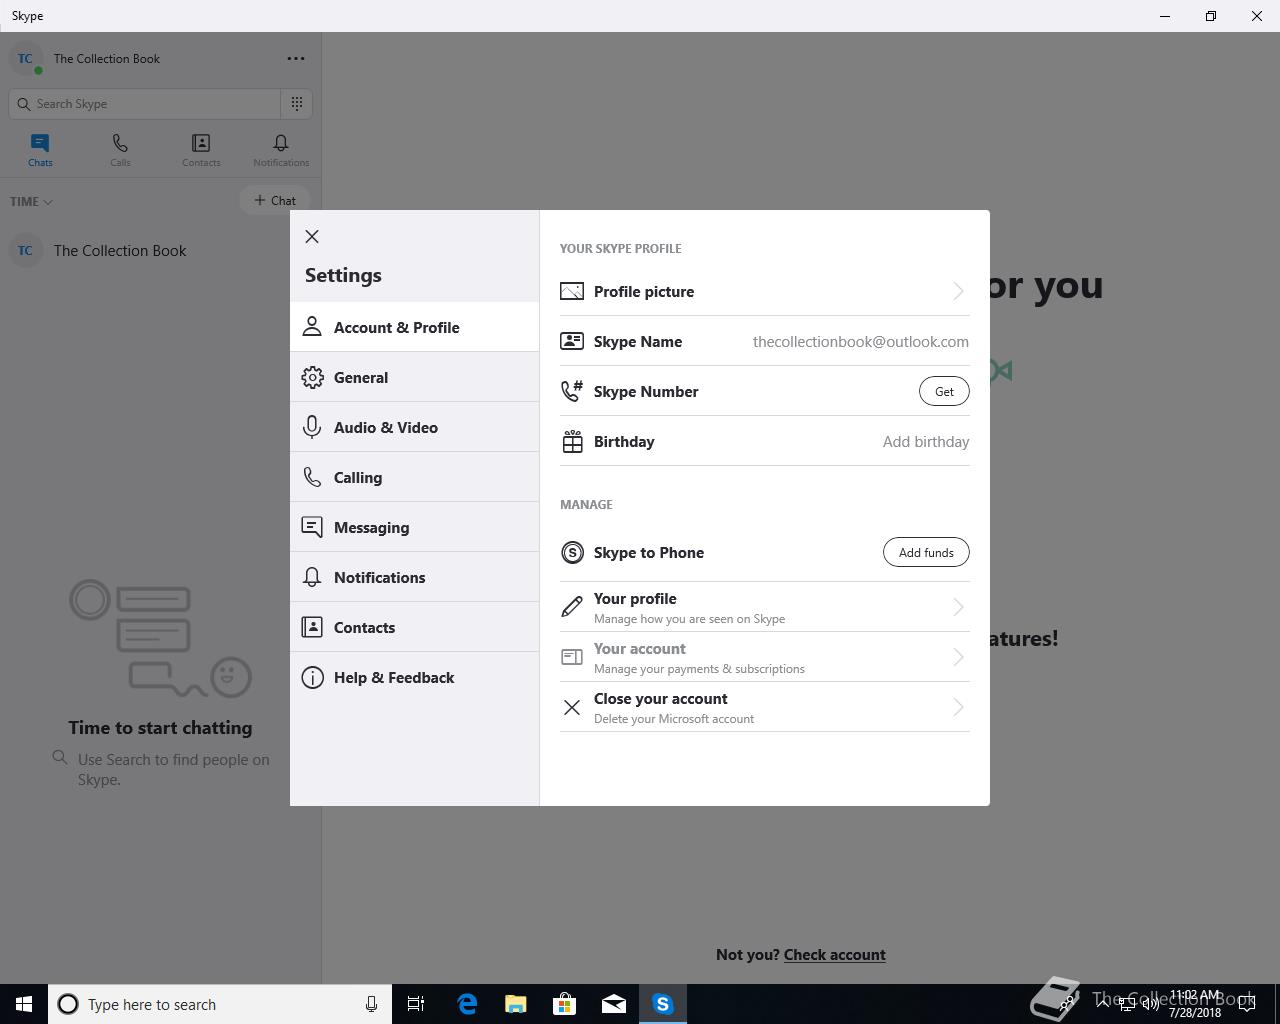The width and height of the screenshot is (1280, 1024).
Task: Switch to the main window Notifications tab
Action: click(281, 150)
